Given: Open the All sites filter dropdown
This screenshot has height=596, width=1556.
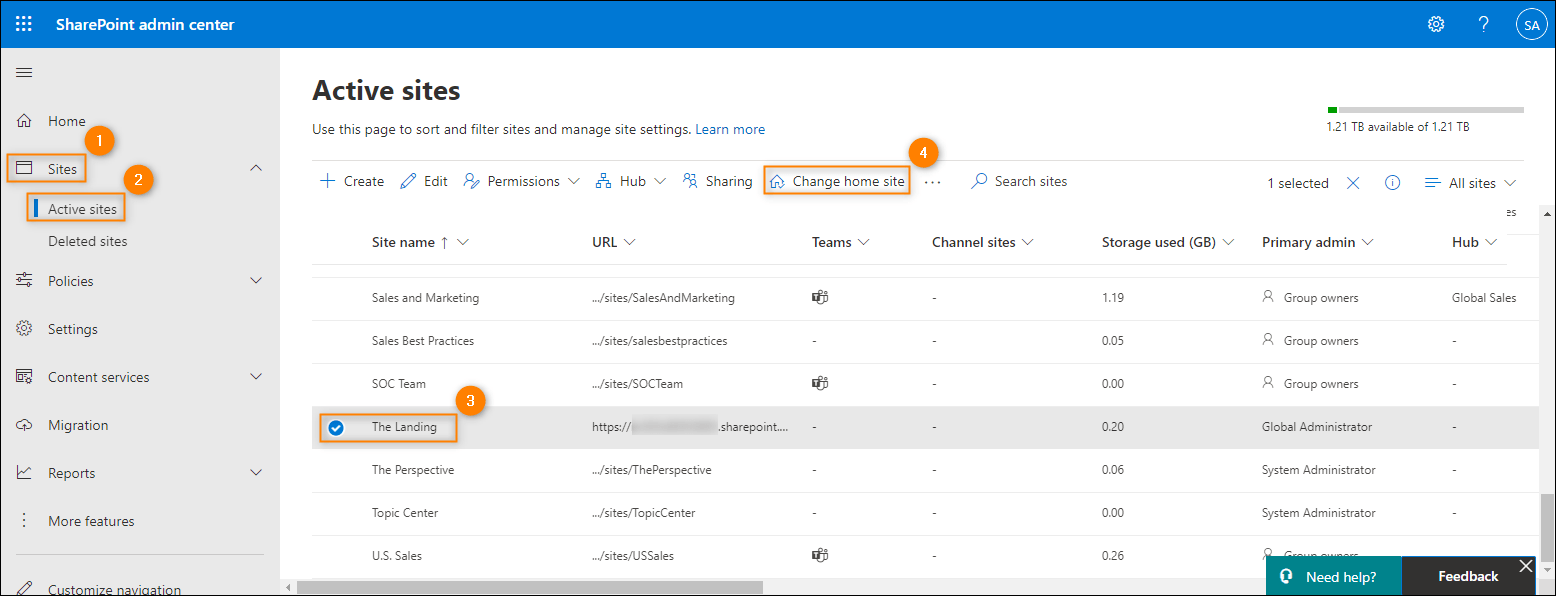Looking at the screenshot, I should point(1470,183).
